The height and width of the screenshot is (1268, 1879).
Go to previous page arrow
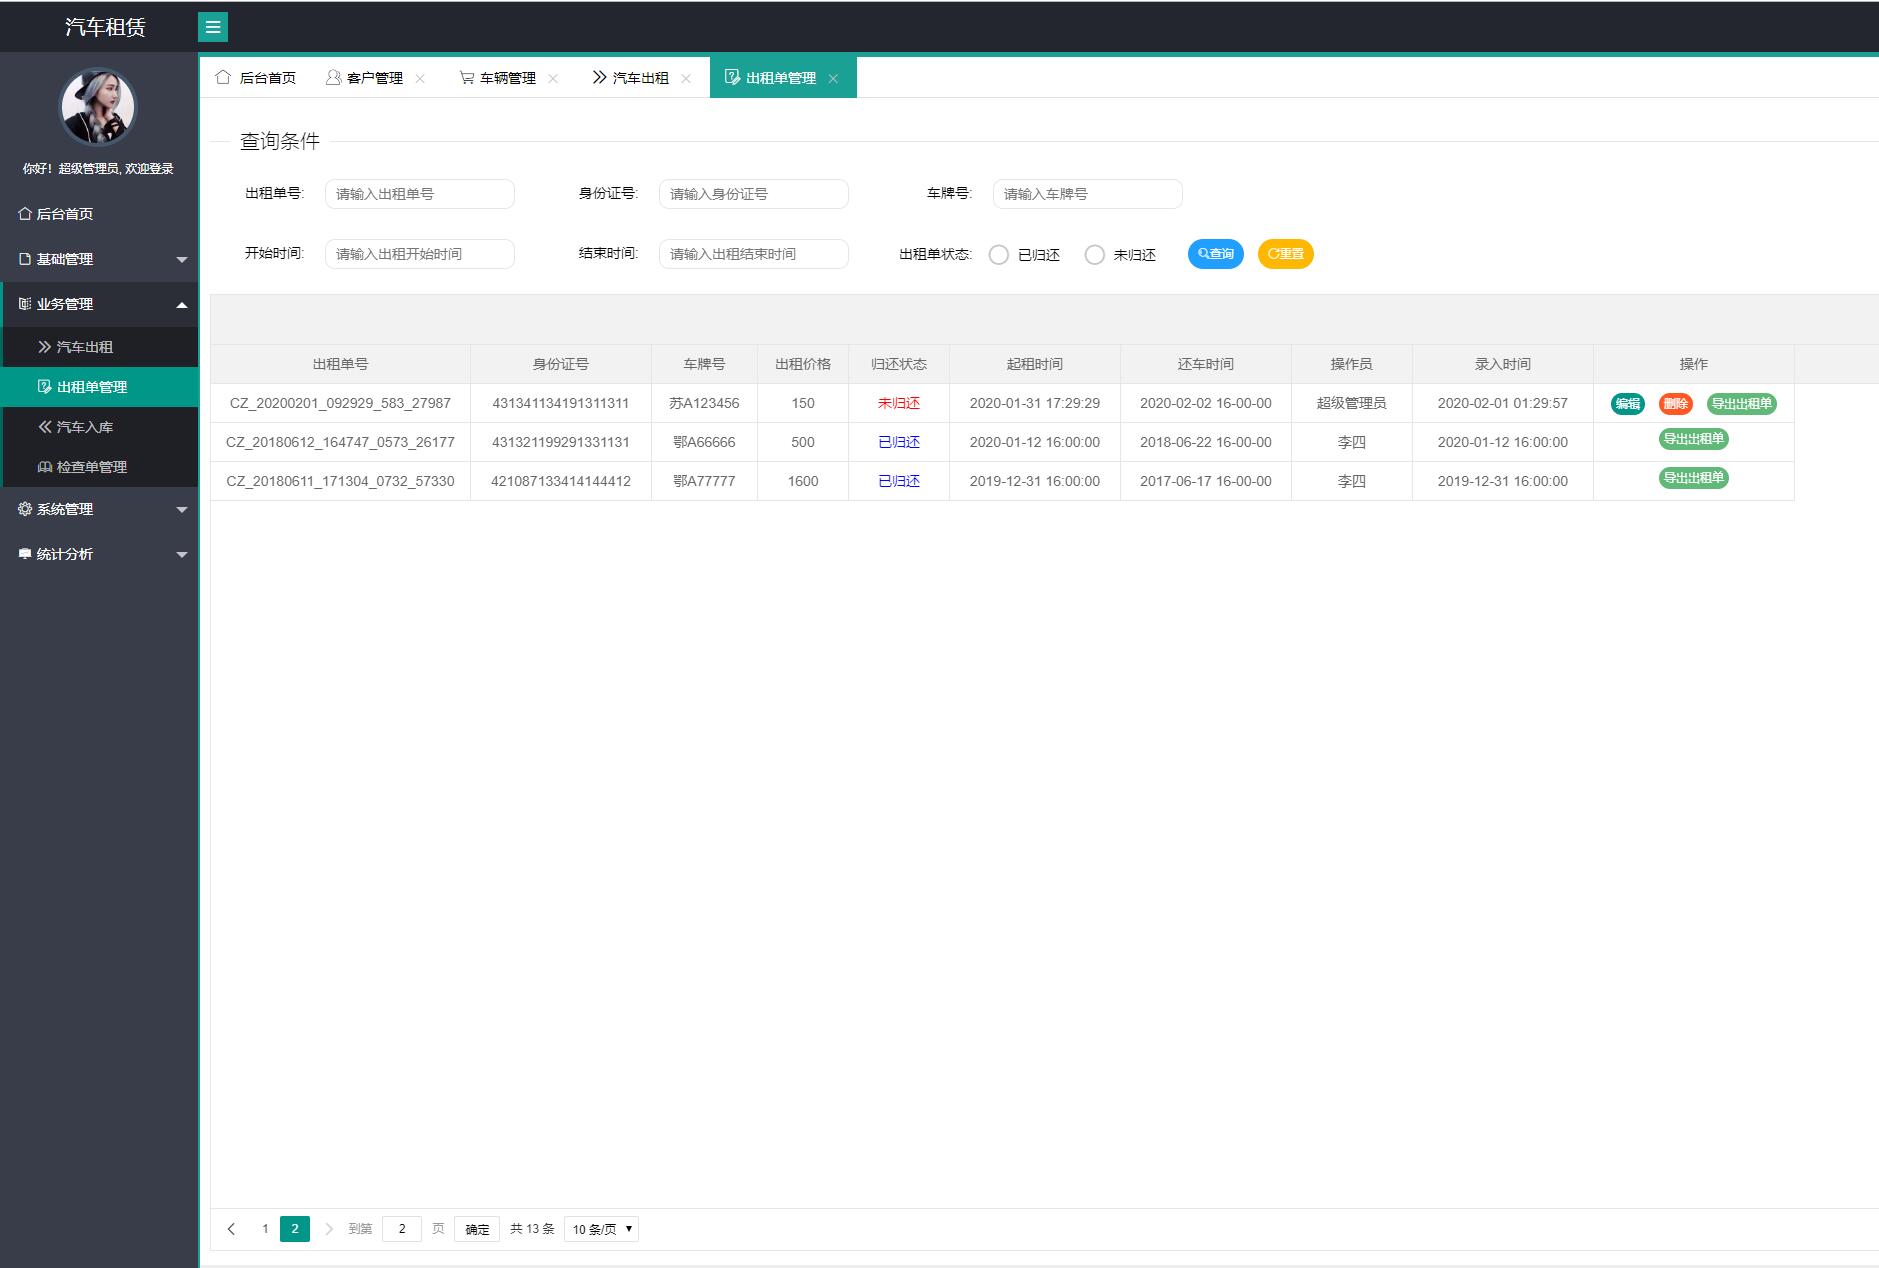tap(231, 1229)
